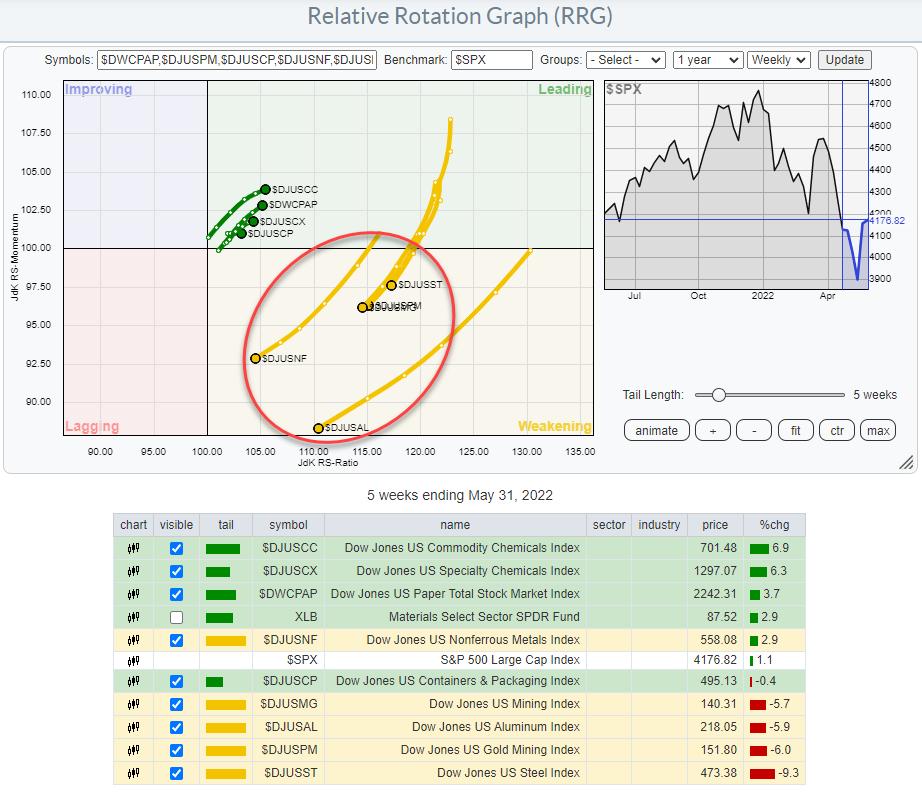The height and width of the screenshot is (793, 922).
Task: Open the Weekly interval dropdown
Action: click(778, 60)
